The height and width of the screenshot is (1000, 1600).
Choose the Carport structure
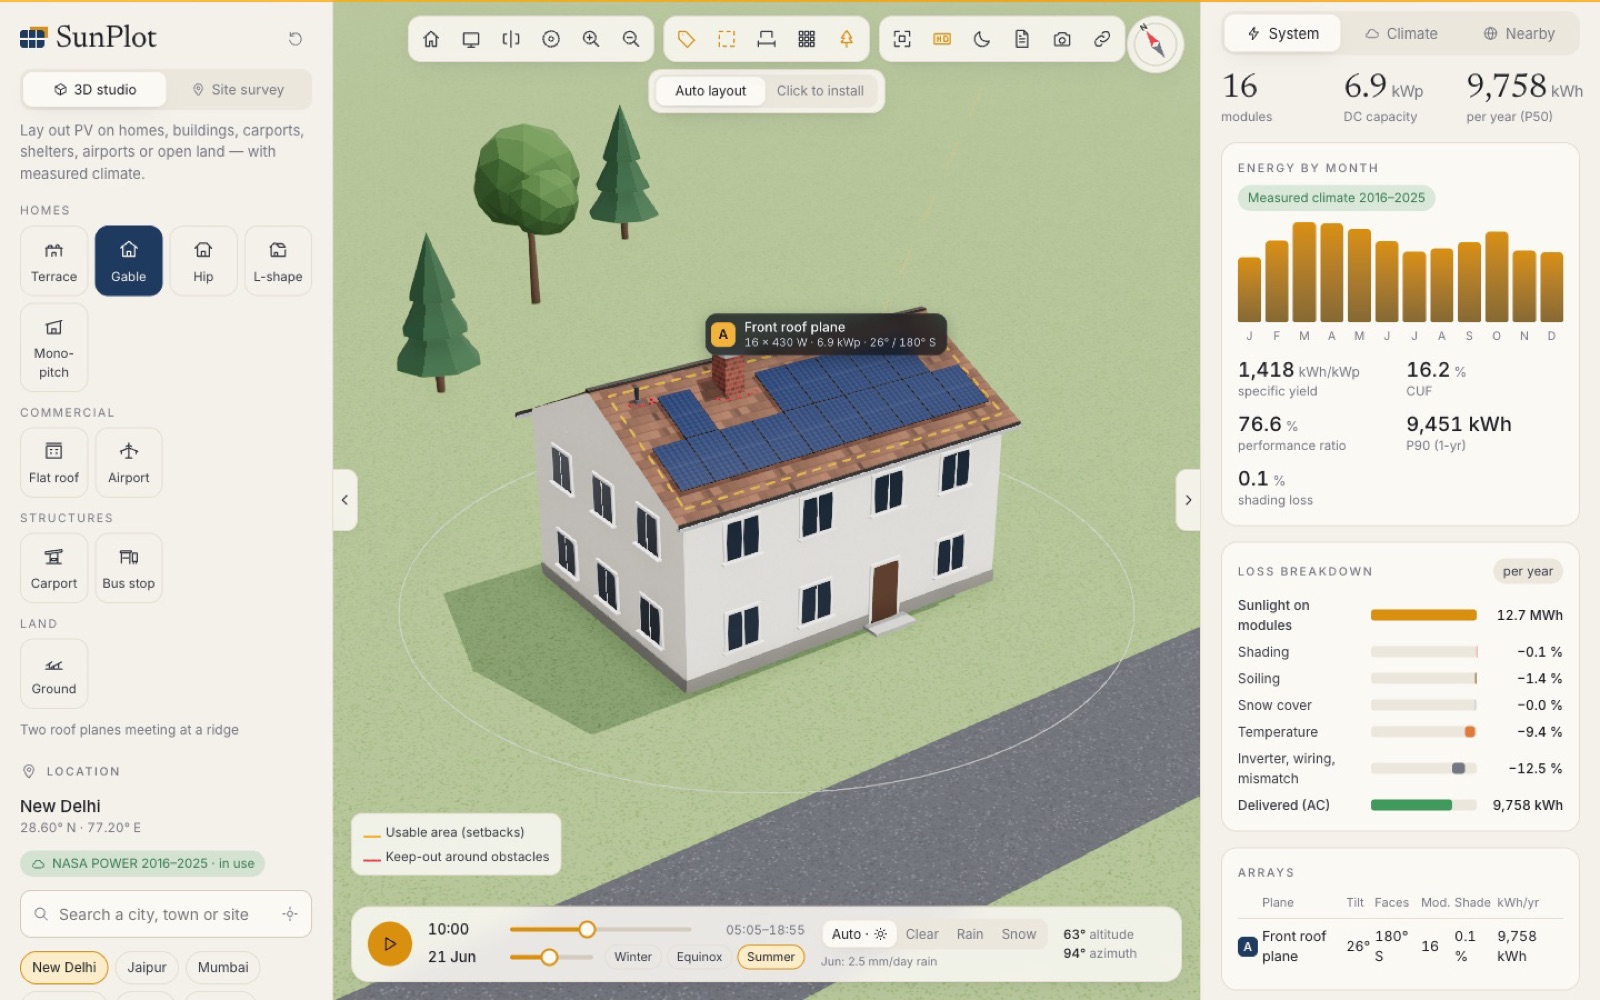click(x=54, y=568)
